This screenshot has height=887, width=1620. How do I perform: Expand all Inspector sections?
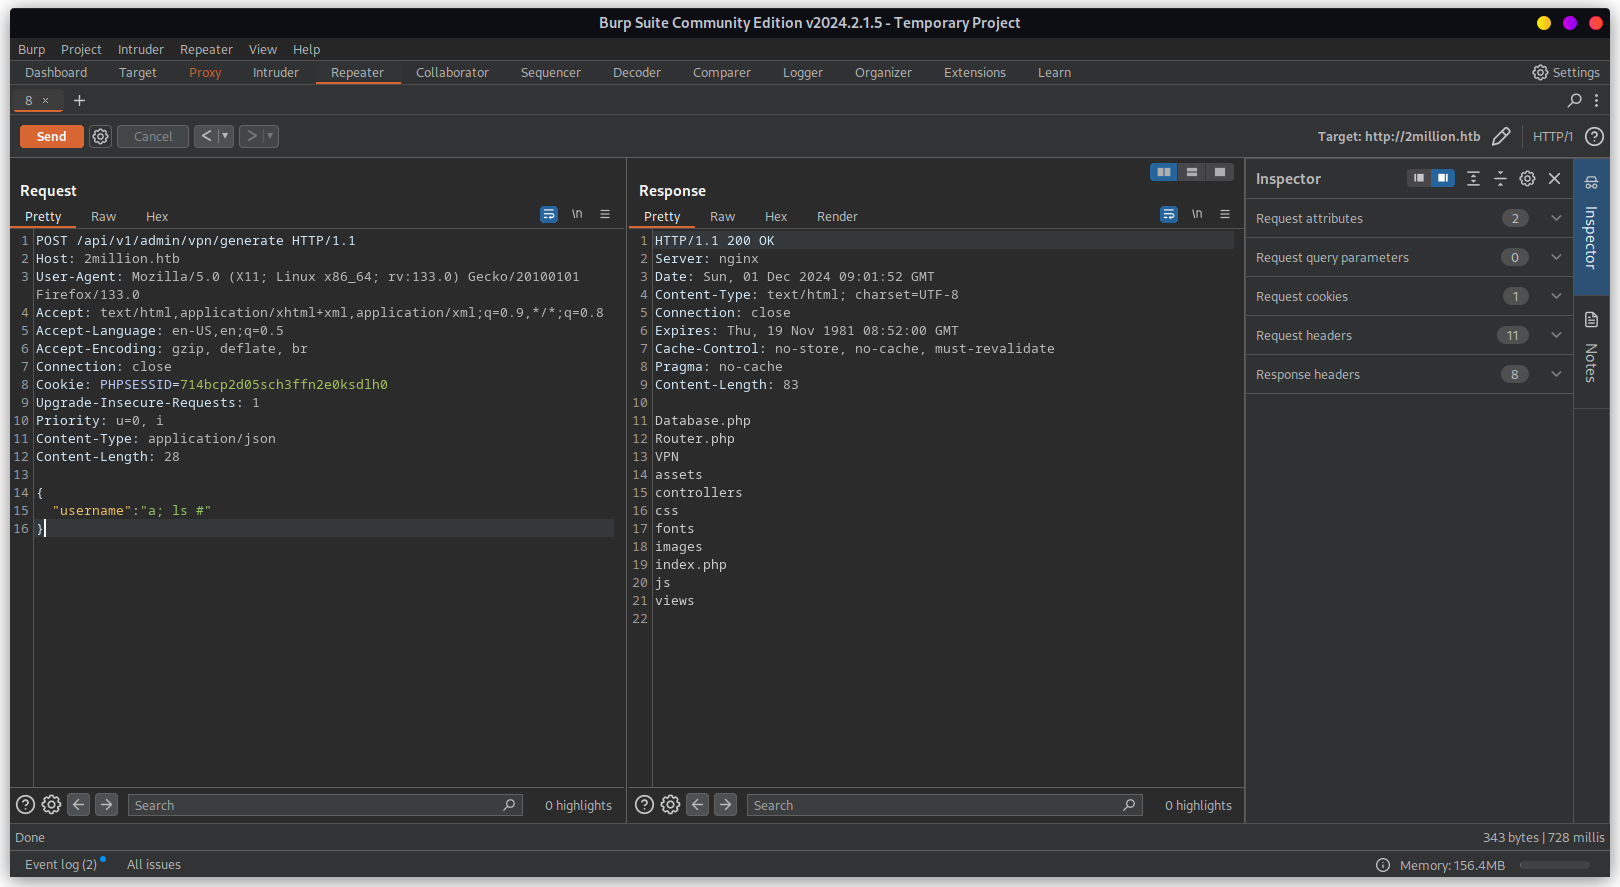click(x=1473, y=178)
